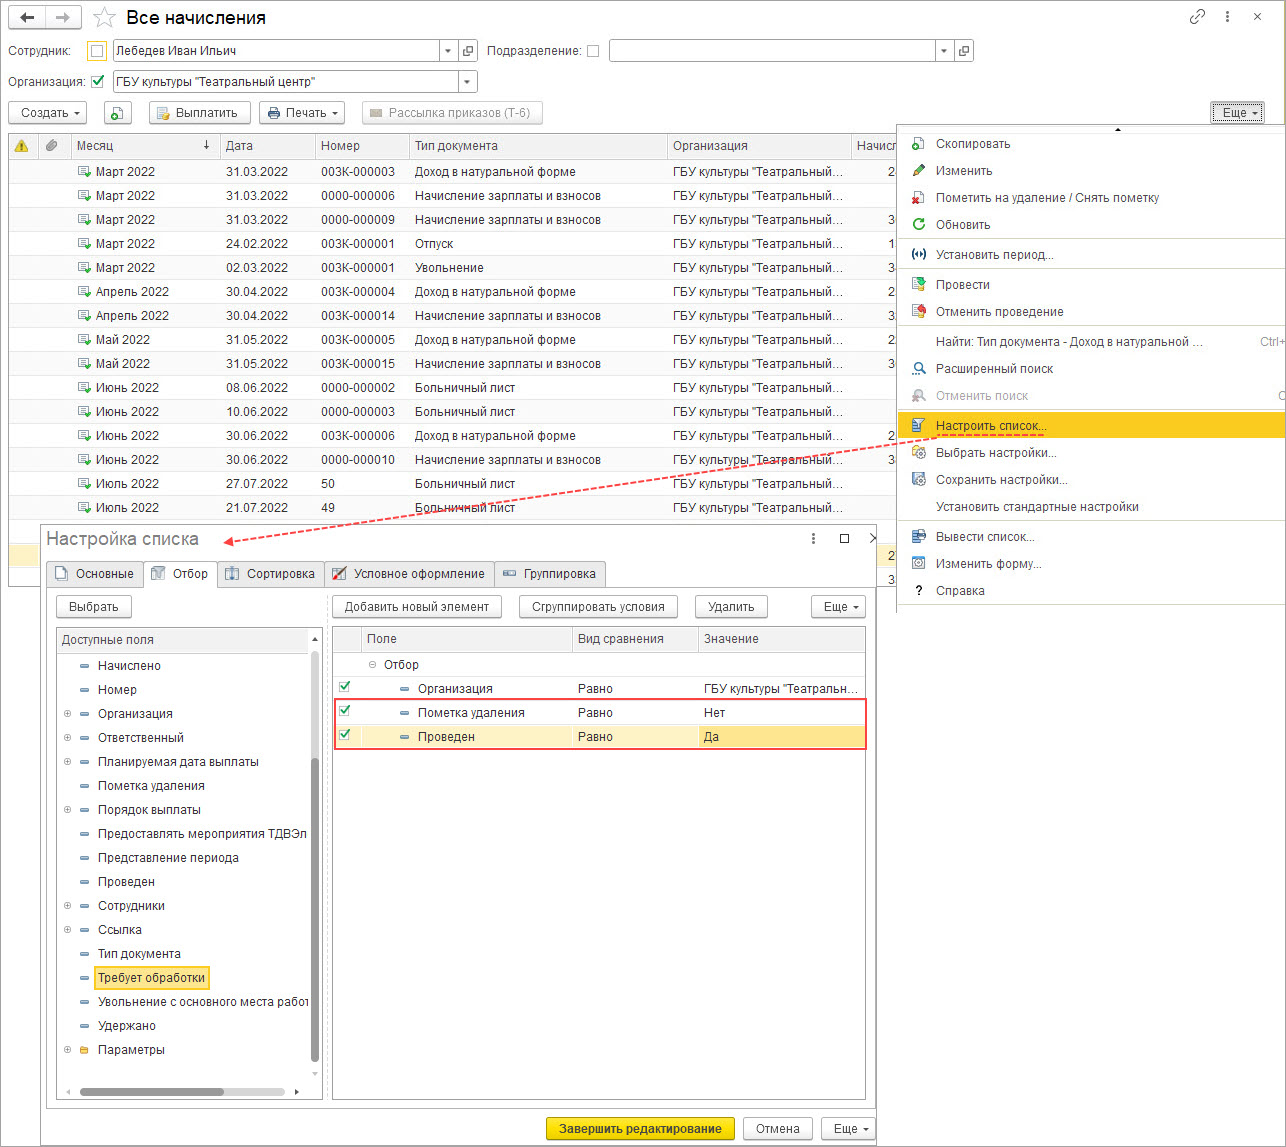Switch to the Сортировка tab
Screen dimensions: 1286x1147
[x=270, y=574]
